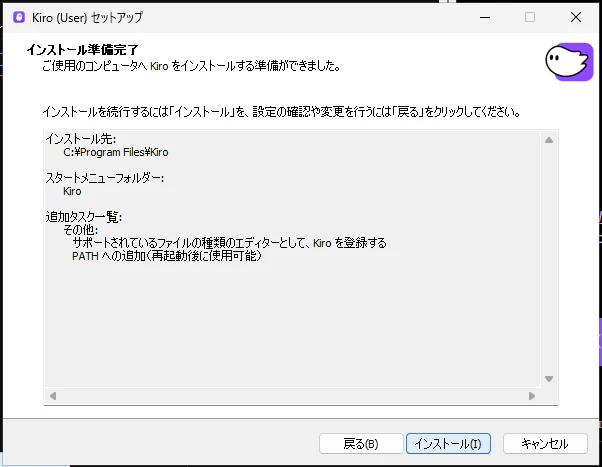Click the line about registering Kiro as editor

(x=229, y=243)
